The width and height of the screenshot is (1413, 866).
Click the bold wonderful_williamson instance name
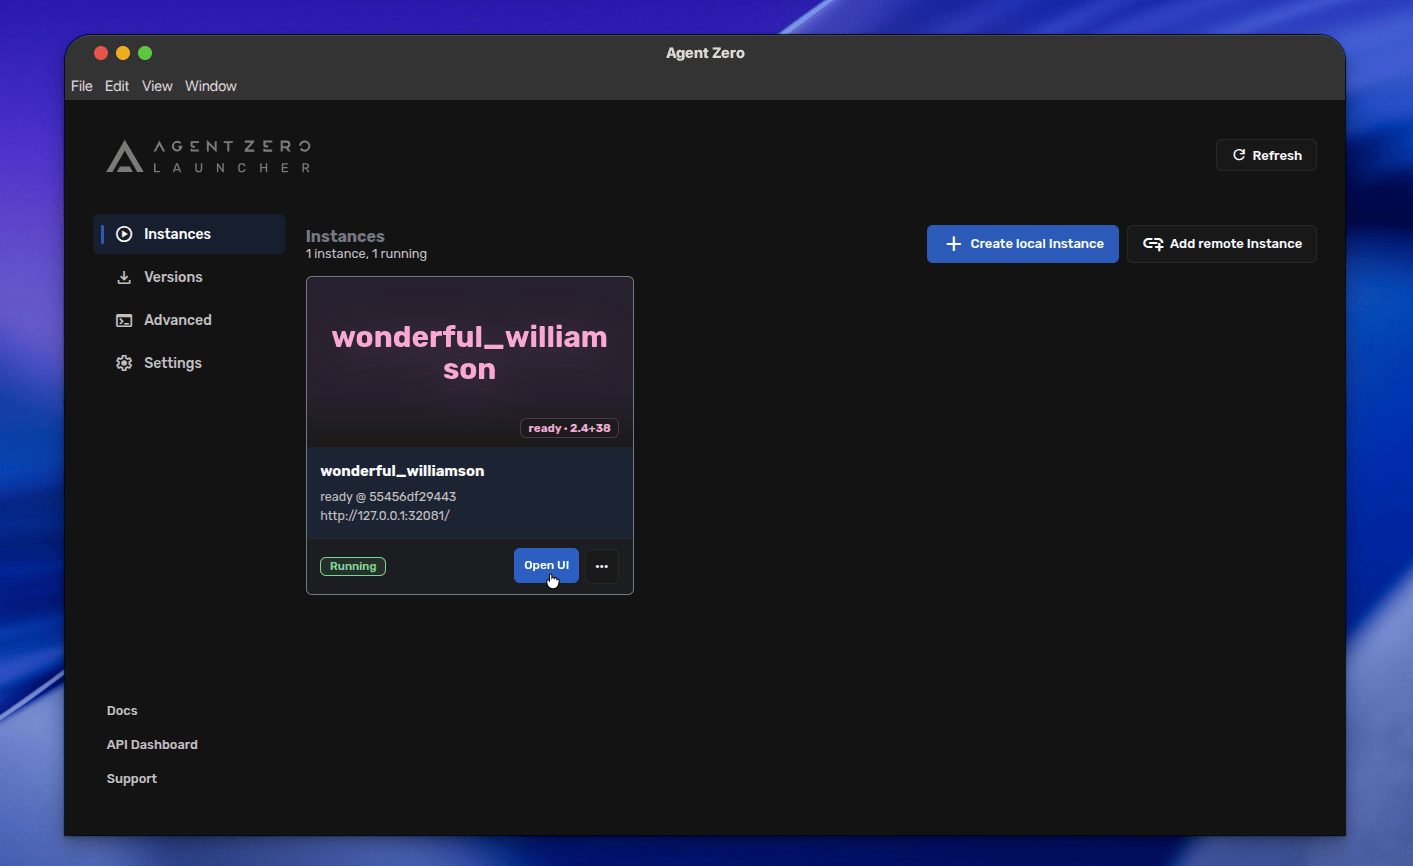pyautogui.click(x=402, y=471)
